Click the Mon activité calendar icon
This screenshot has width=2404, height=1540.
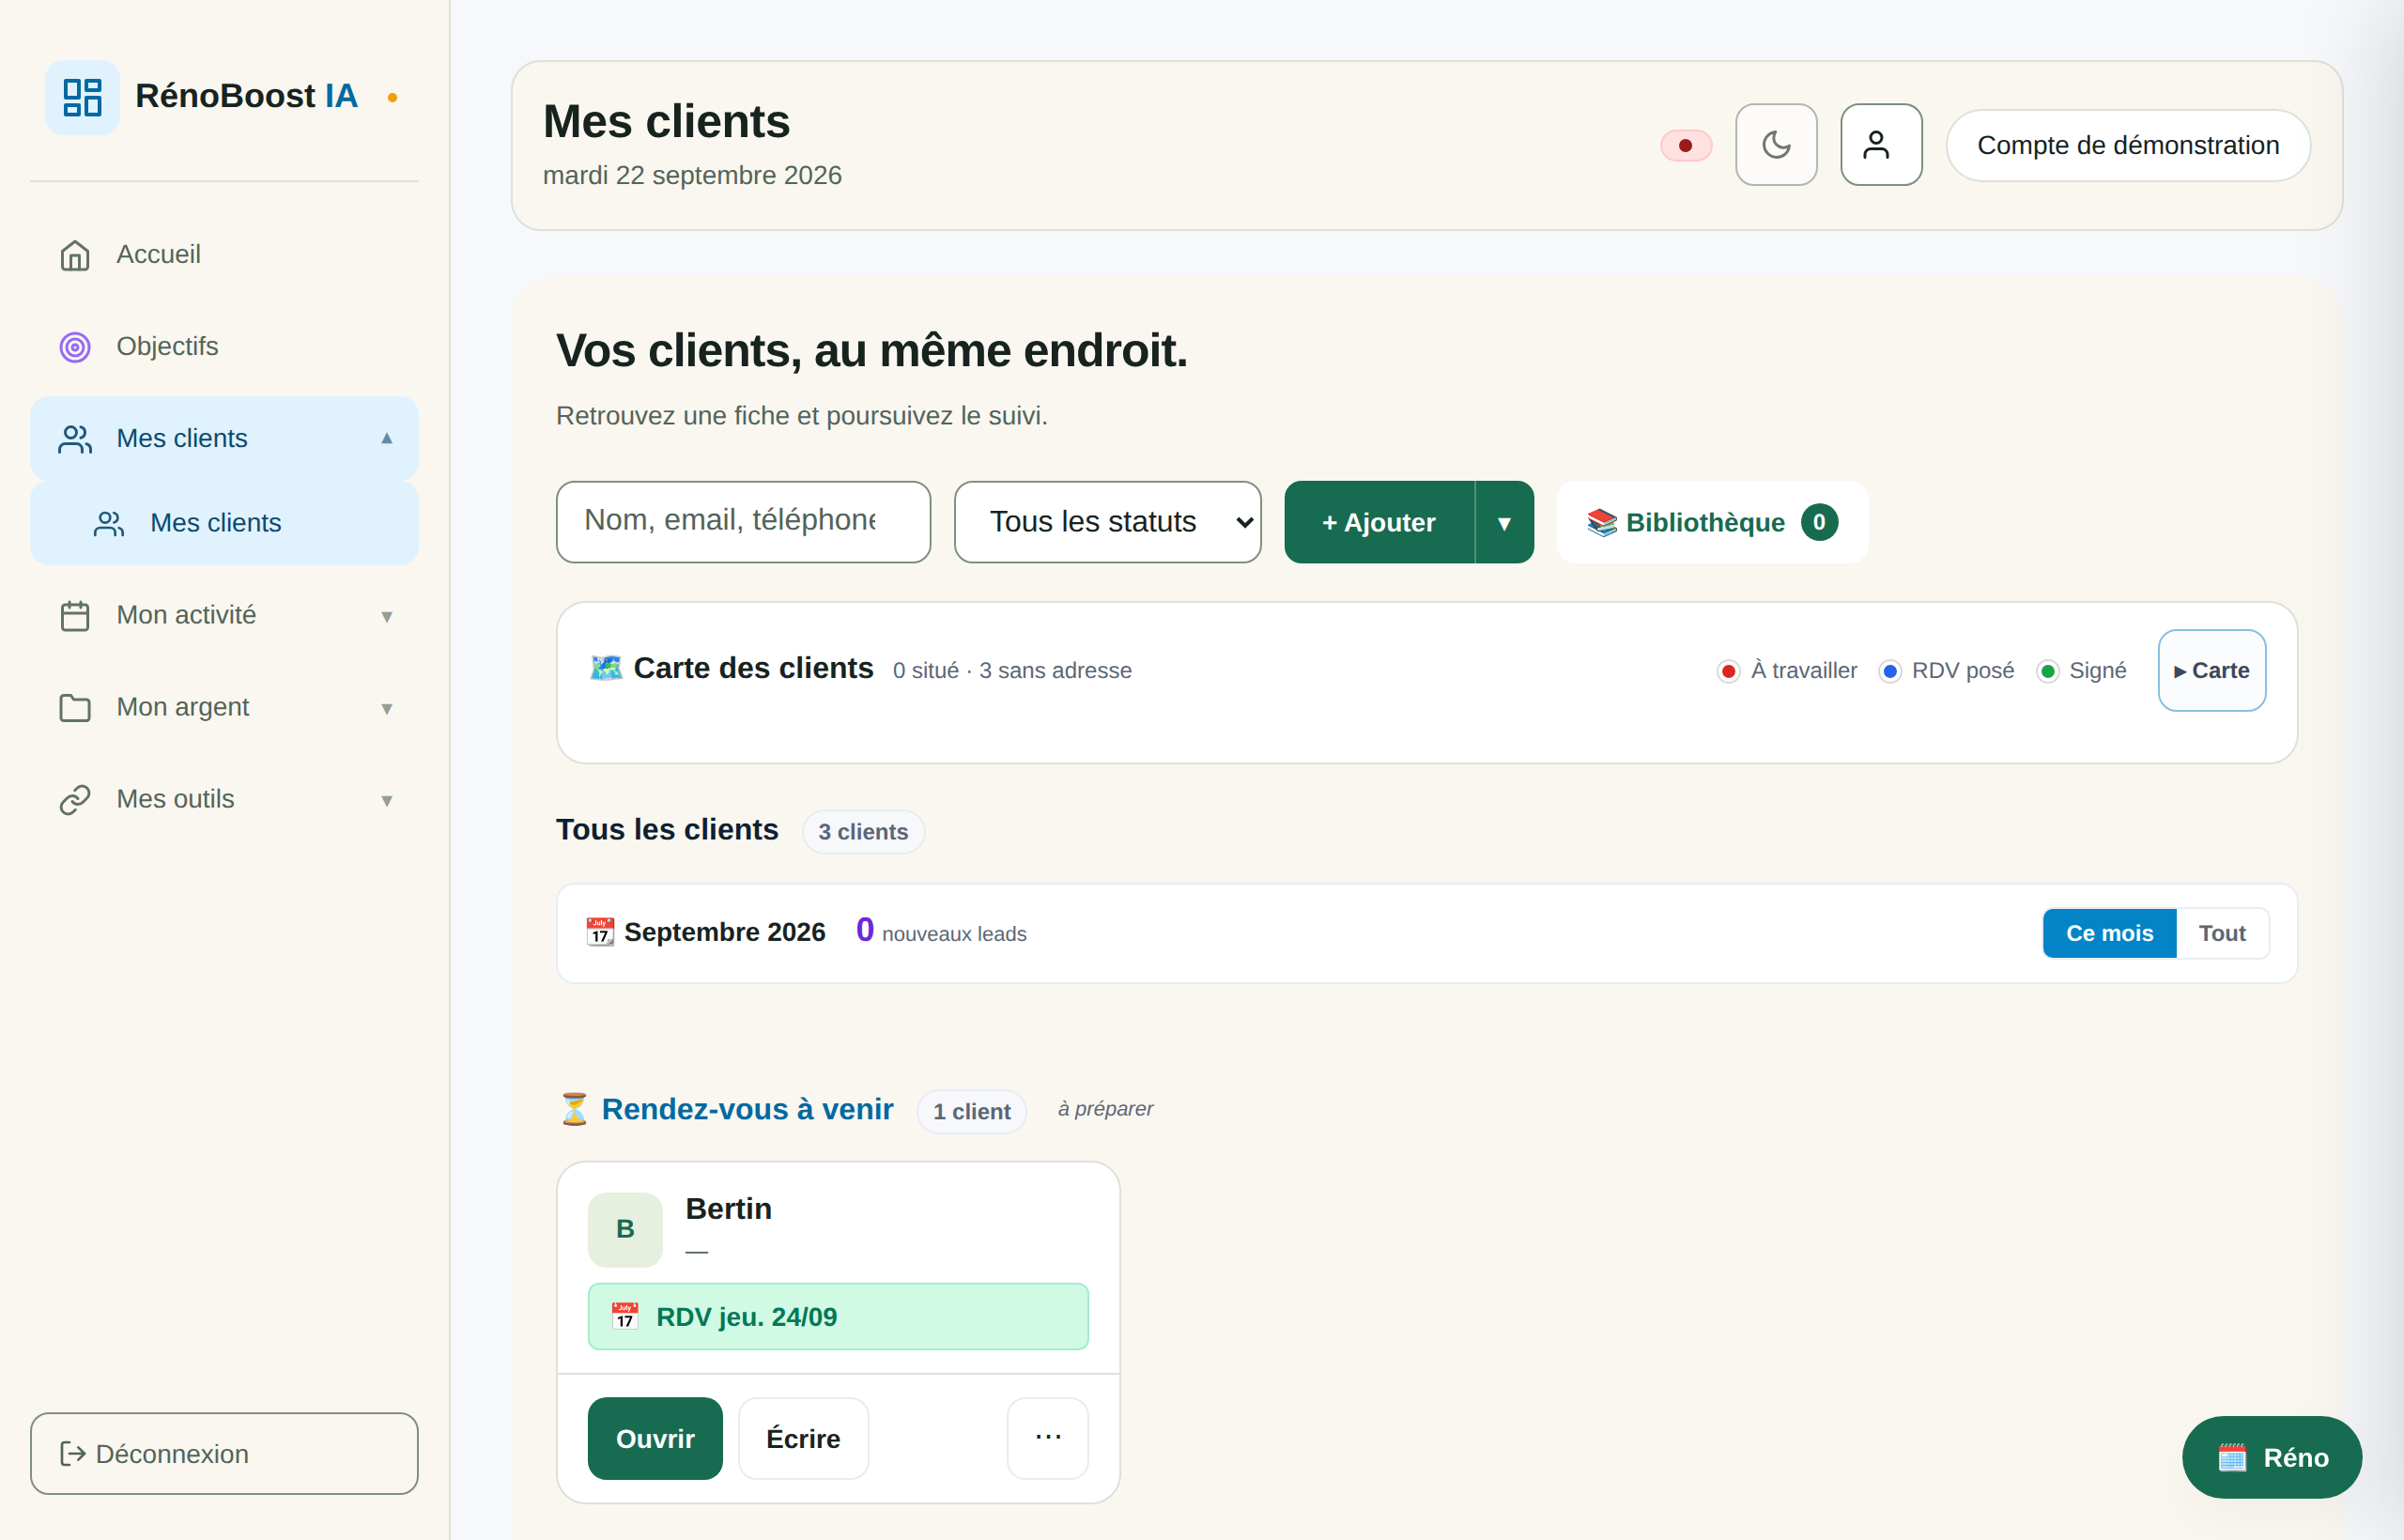click(x=75, y=616)
